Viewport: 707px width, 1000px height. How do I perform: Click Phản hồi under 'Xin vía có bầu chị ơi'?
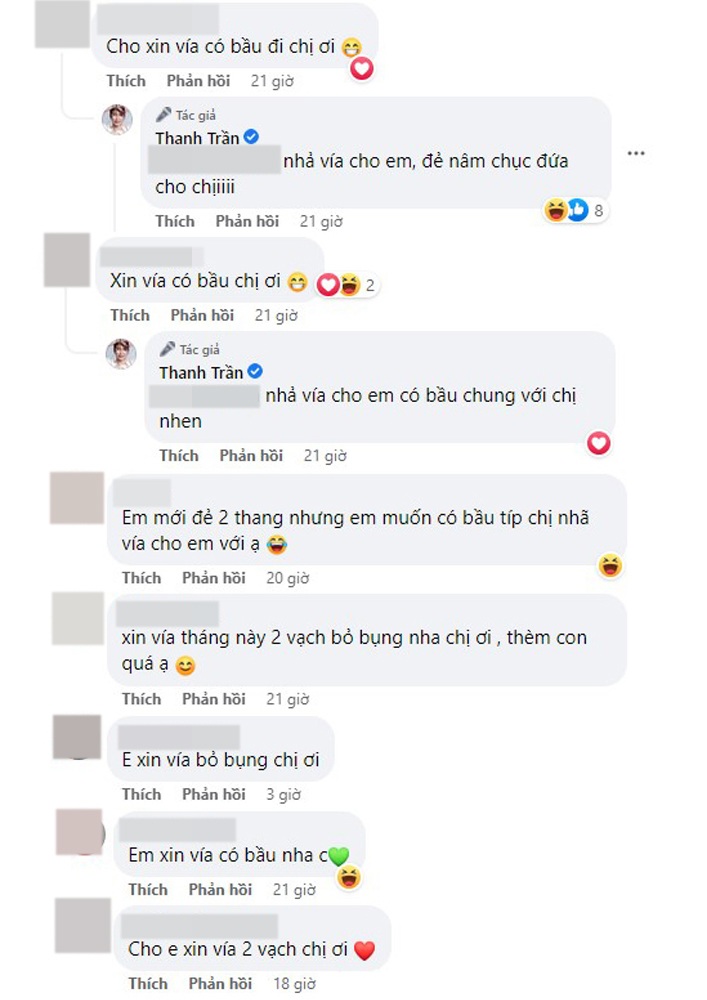coord(202,316)
